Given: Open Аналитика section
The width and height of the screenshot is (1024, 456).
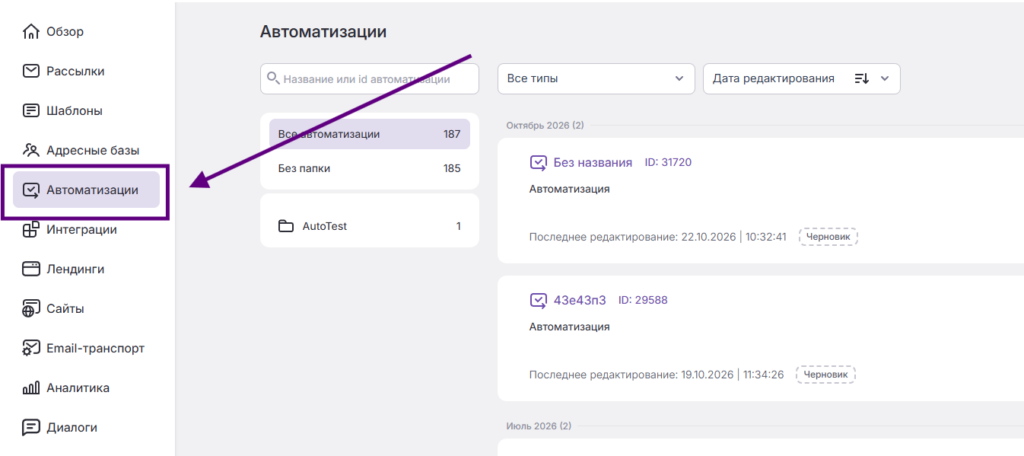Looking at the screenshot, I should point(78,388).
